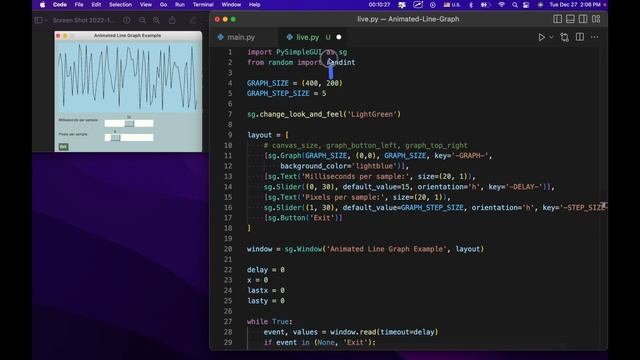This screenshot has height=360, width=640.
Task: Click the sg.Window layout assignment line
Action: coord(365,249)
